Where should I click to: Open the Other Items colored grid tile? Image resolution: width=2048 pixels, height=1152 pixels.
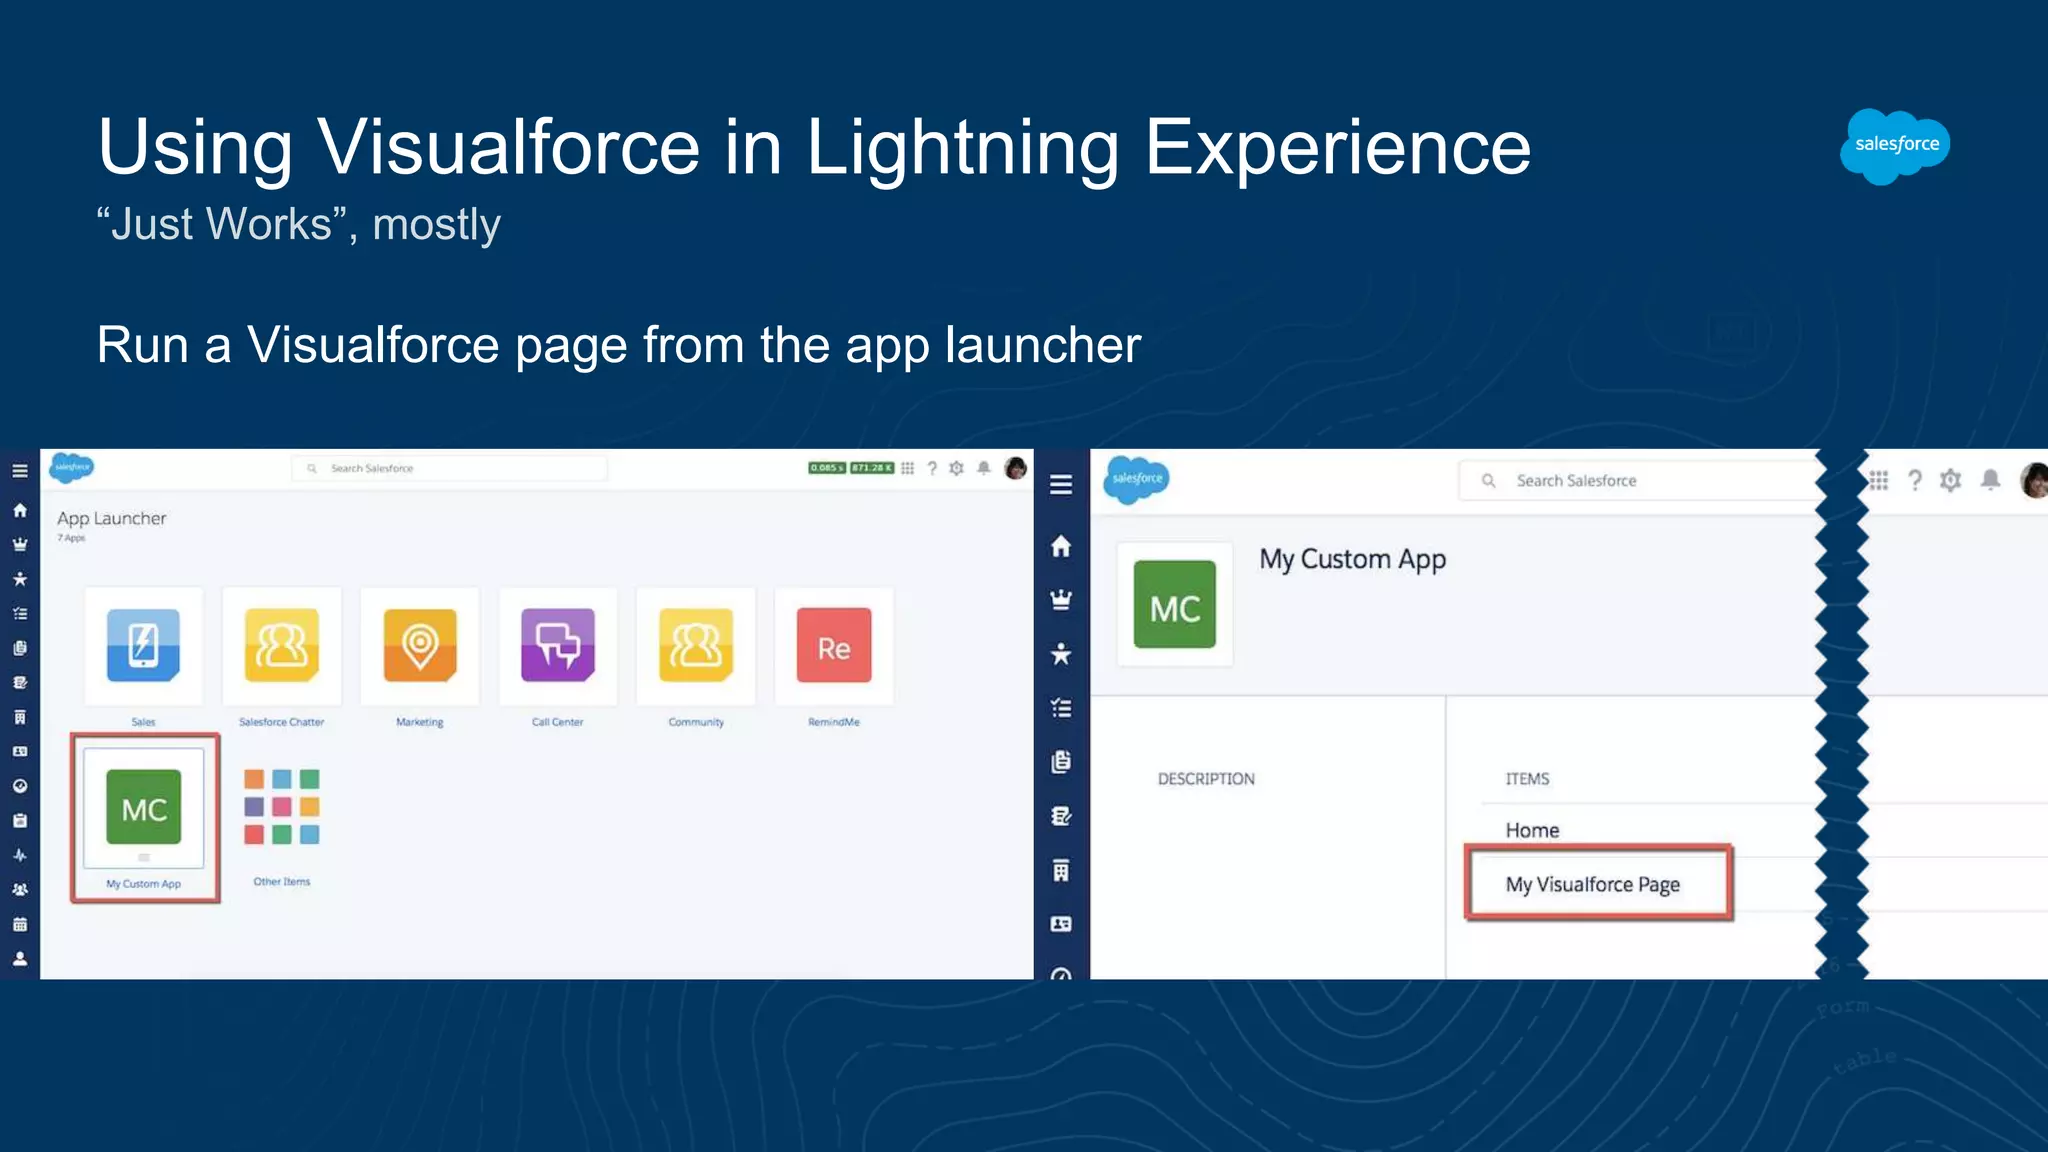click(x=282, y=806)
